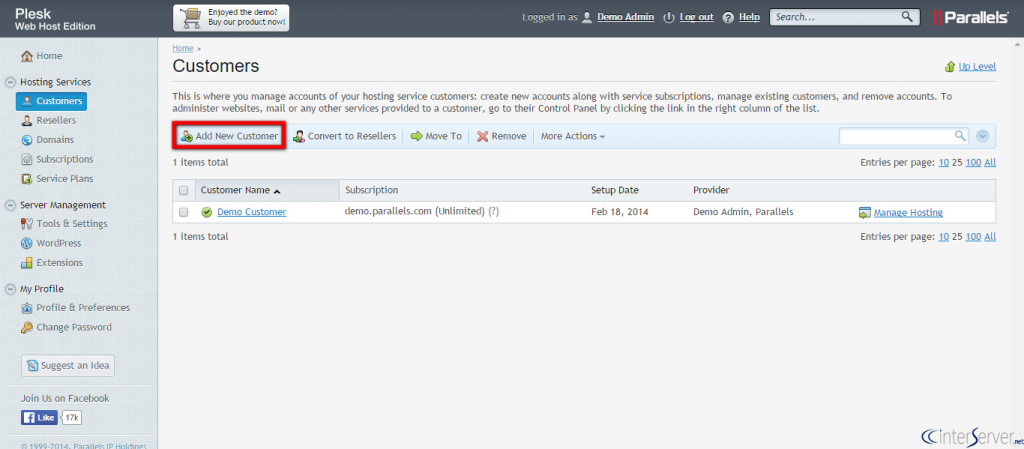This screenshot has width=1024, height=449.
Task: Click the Buy our product now banner
Action: click(x=231, y=18)
